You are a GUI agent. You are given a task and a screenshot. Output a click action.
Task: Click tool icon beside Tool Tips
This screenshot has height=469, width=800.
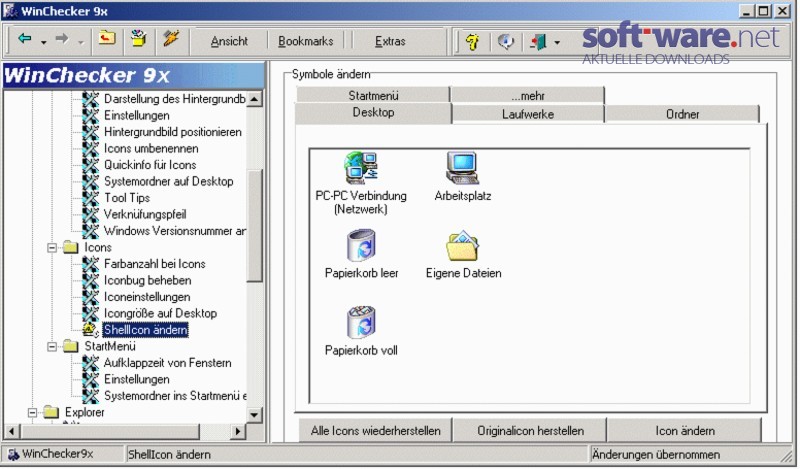tap(90, 198)
